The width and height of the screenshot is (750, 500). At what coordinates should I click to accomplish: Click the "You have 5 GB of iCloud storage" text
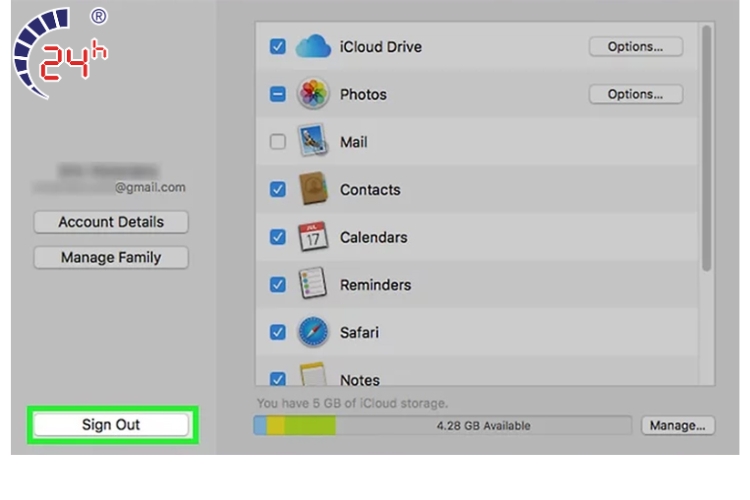click(x=352, y=403)
